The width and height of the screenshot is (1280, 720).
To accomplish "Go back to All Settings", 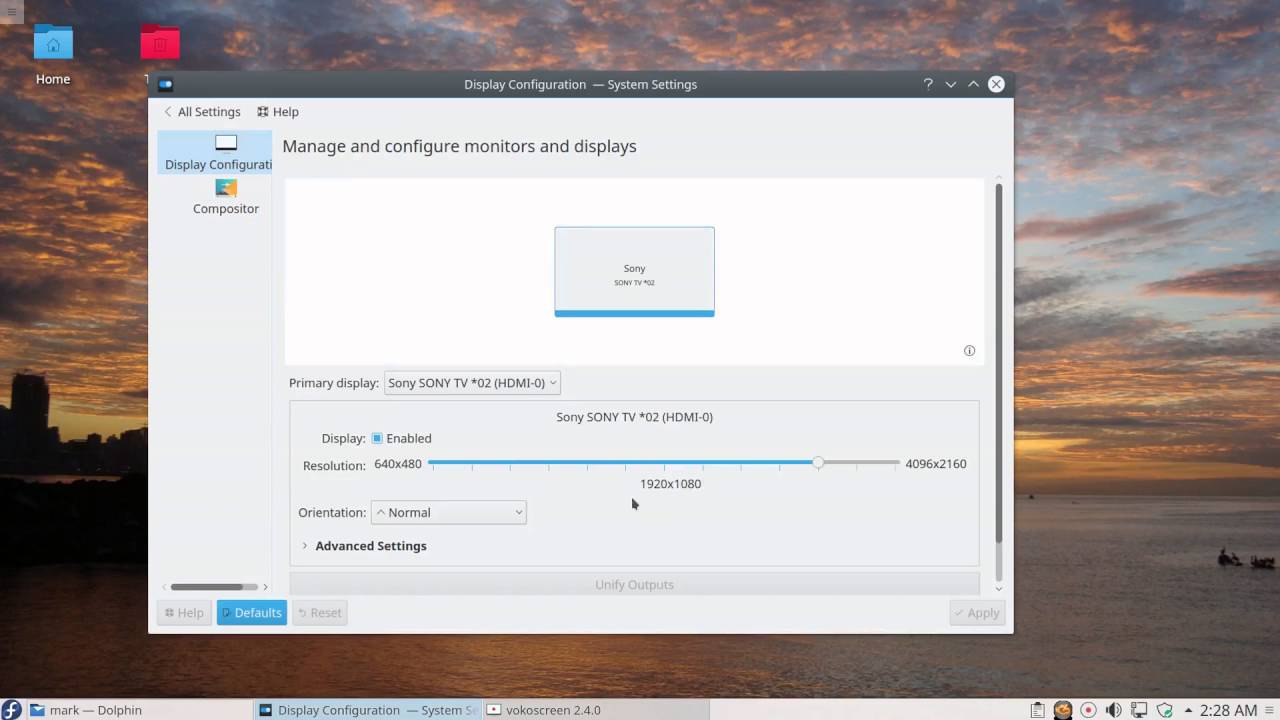I will pyautogui.click(x=202, y=112).
